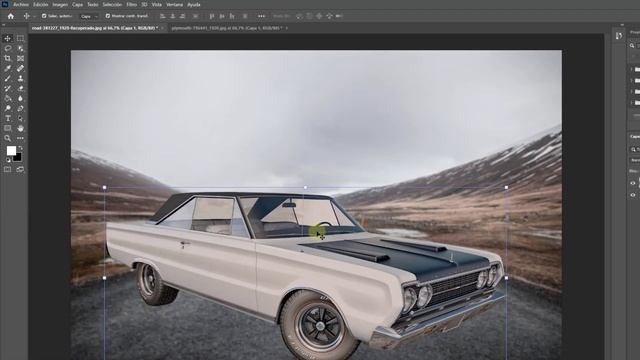Viewport: 640px width, 360px height.
Task: Select the Path Selection tool
Action: tap(20, 118)
